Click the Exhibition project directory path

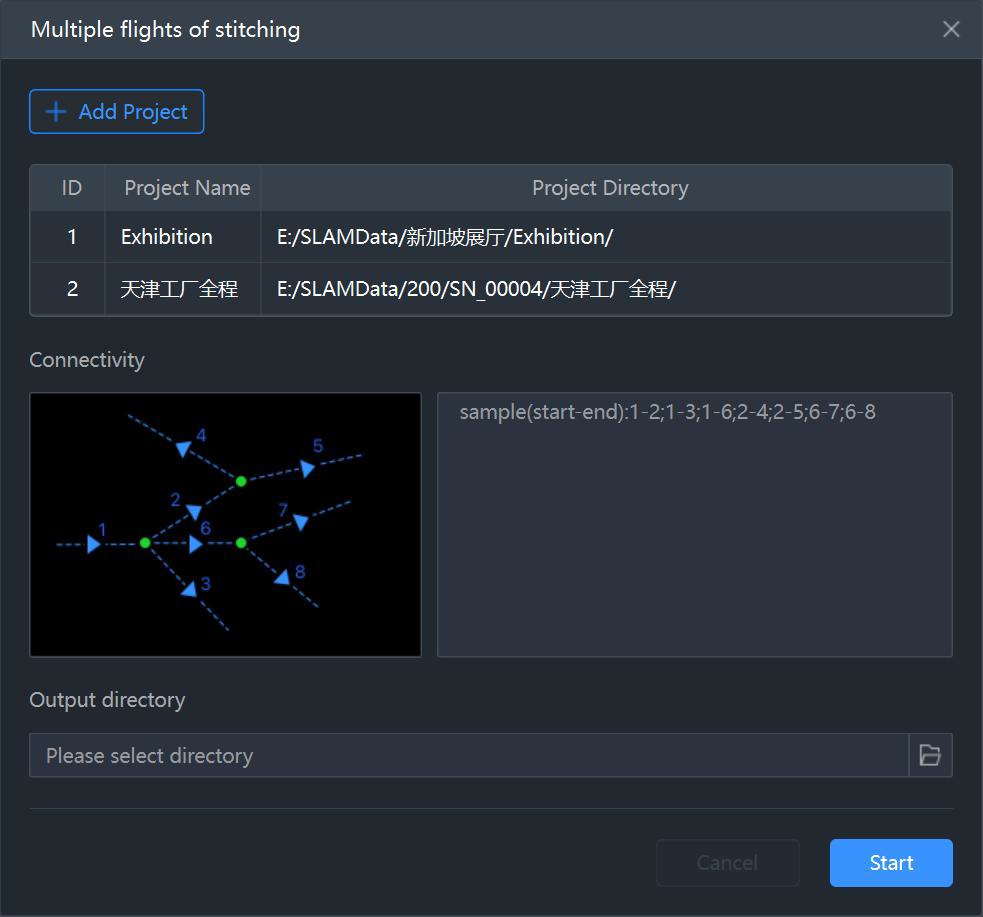tap(444, 237)
